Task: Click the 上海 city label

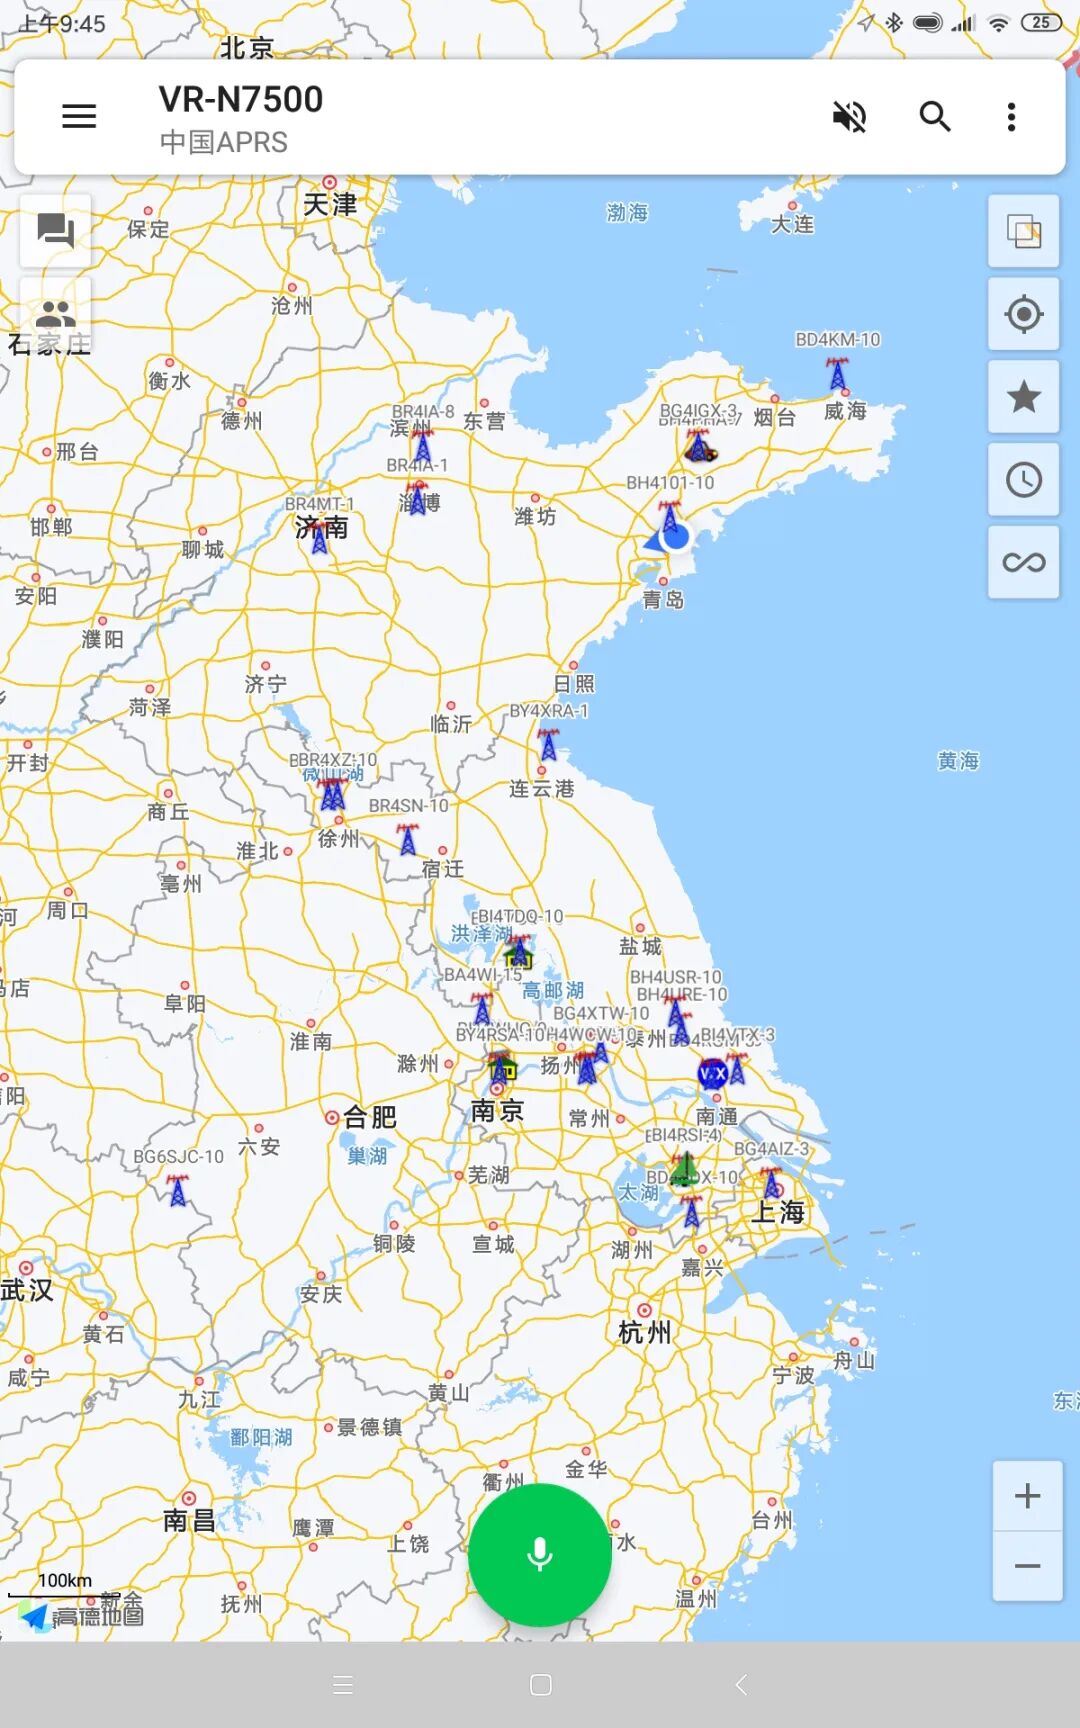Action: point(778,1213)
